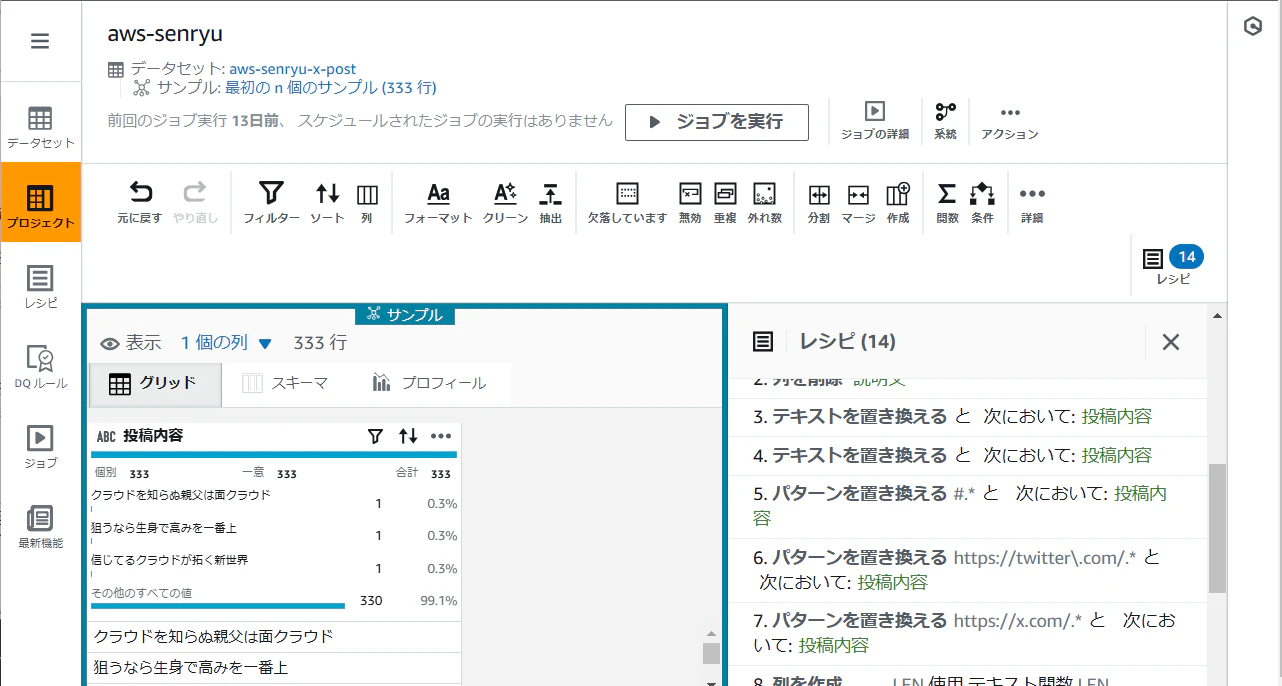Select プロジェクト in sidebar
Screen dimensions: 1282x686
tap(40, 203)
